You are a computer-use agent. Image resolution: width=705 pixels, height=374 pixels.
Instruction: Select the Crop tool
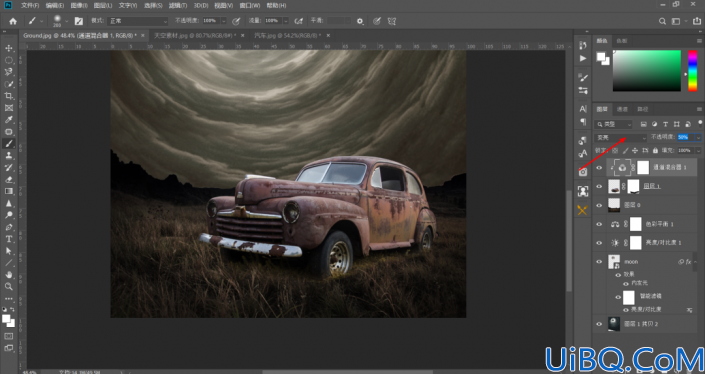[9, 96]
